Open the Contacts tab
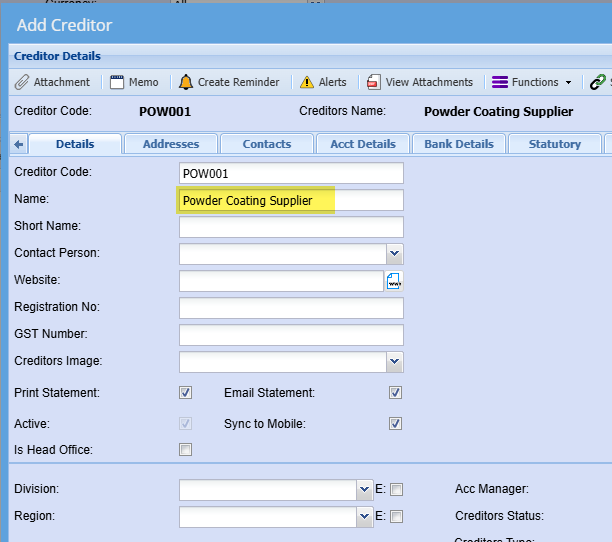The image size is (612, 542). pos(267,144)
